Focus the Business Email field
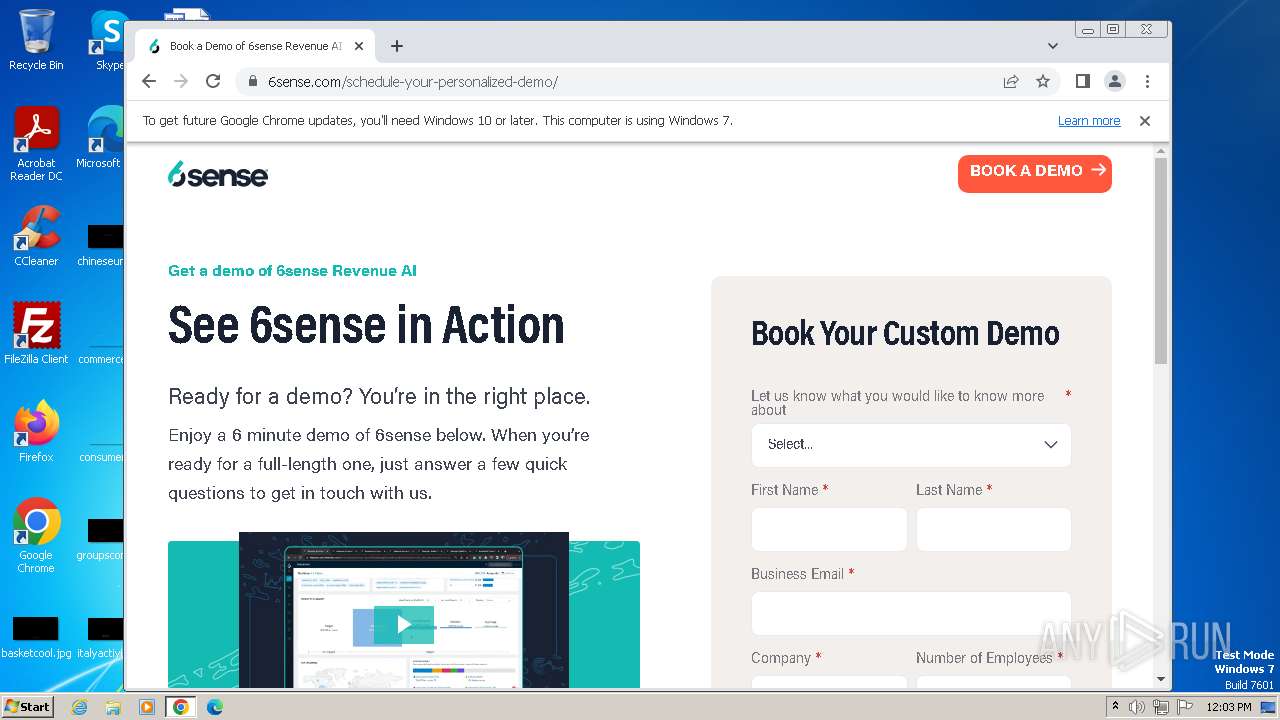The width and height of the screenshot is (1280, 720). [x=911, y=613]
